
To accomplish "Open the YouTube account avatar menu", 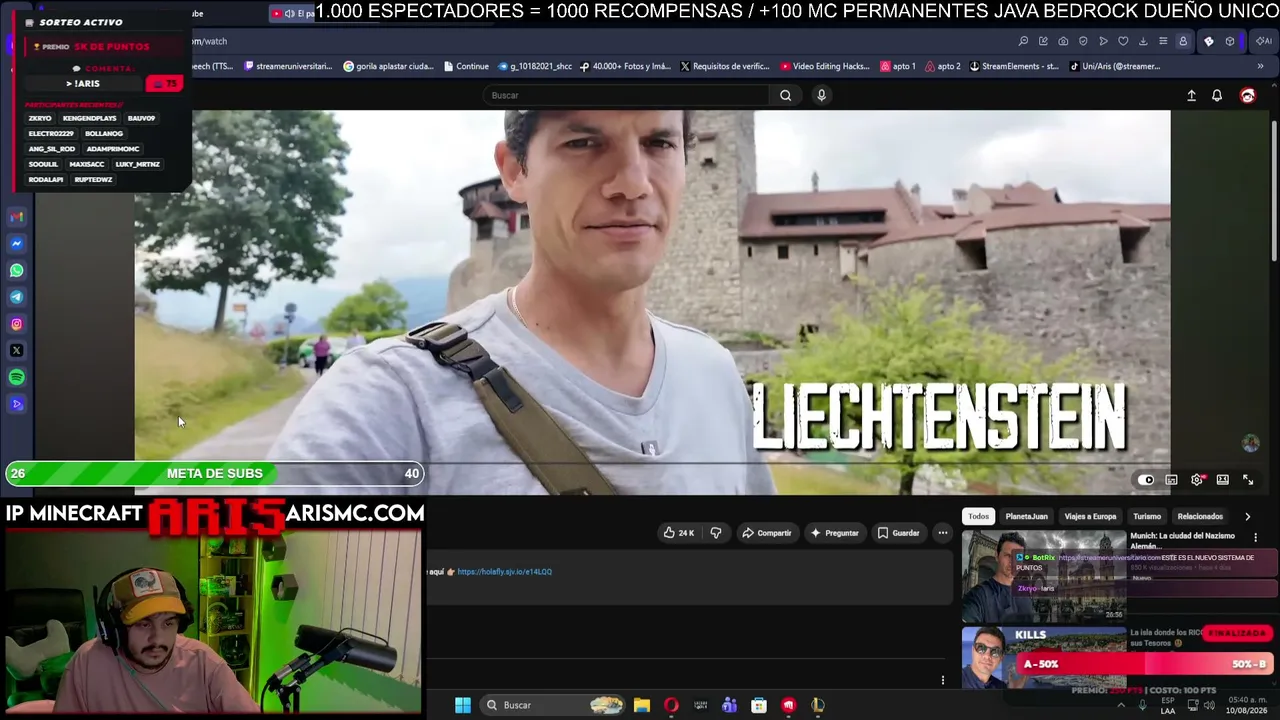I will point(1247,95).
